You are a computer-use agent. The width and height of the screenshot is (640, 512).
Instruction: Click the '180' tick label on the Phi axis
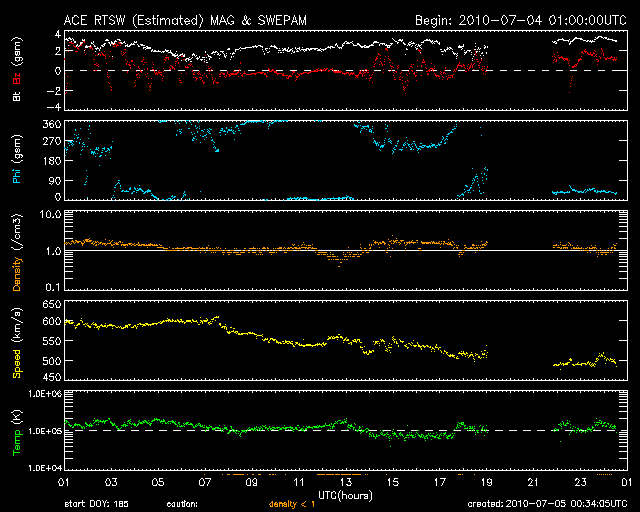(x=52, y=161)
